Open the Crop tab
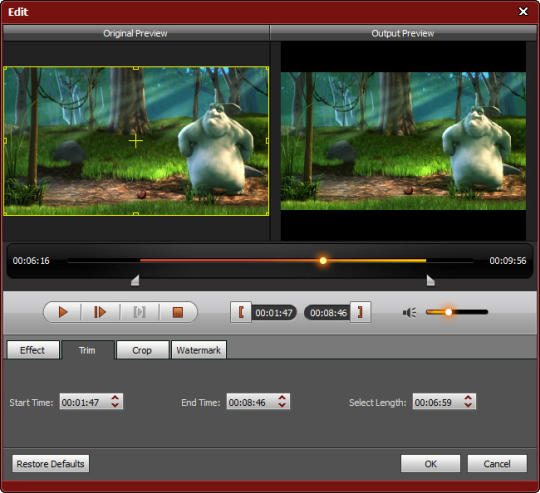Image resolution: width=540 pixels, height=493 pixels. 142,350
